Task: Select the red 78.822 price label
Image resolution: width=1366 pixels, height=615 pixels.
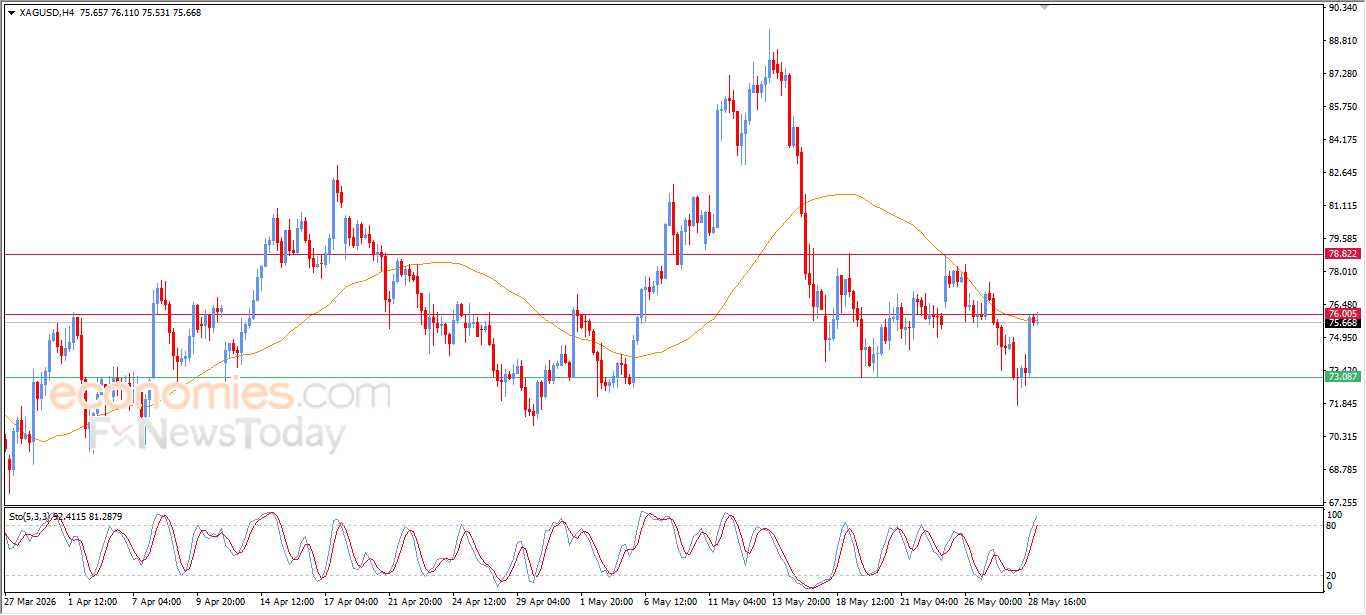Action: (x=1341, y=254)
